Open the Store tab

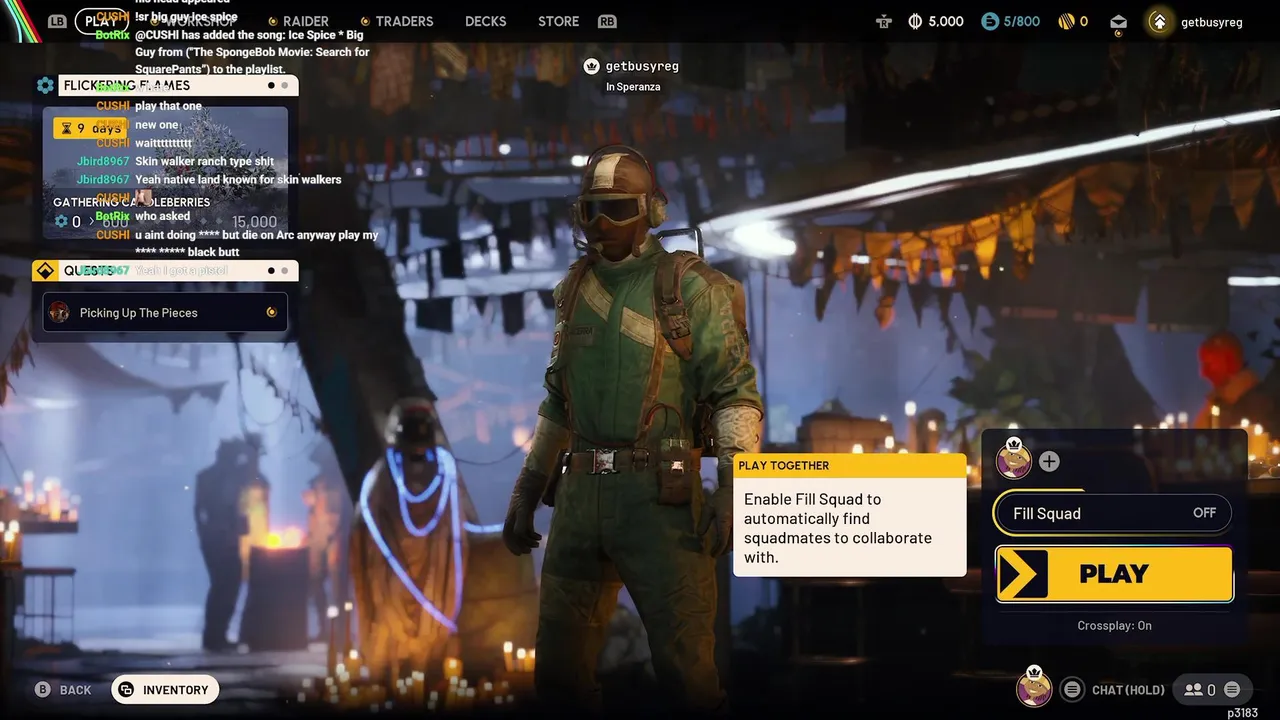558,21
